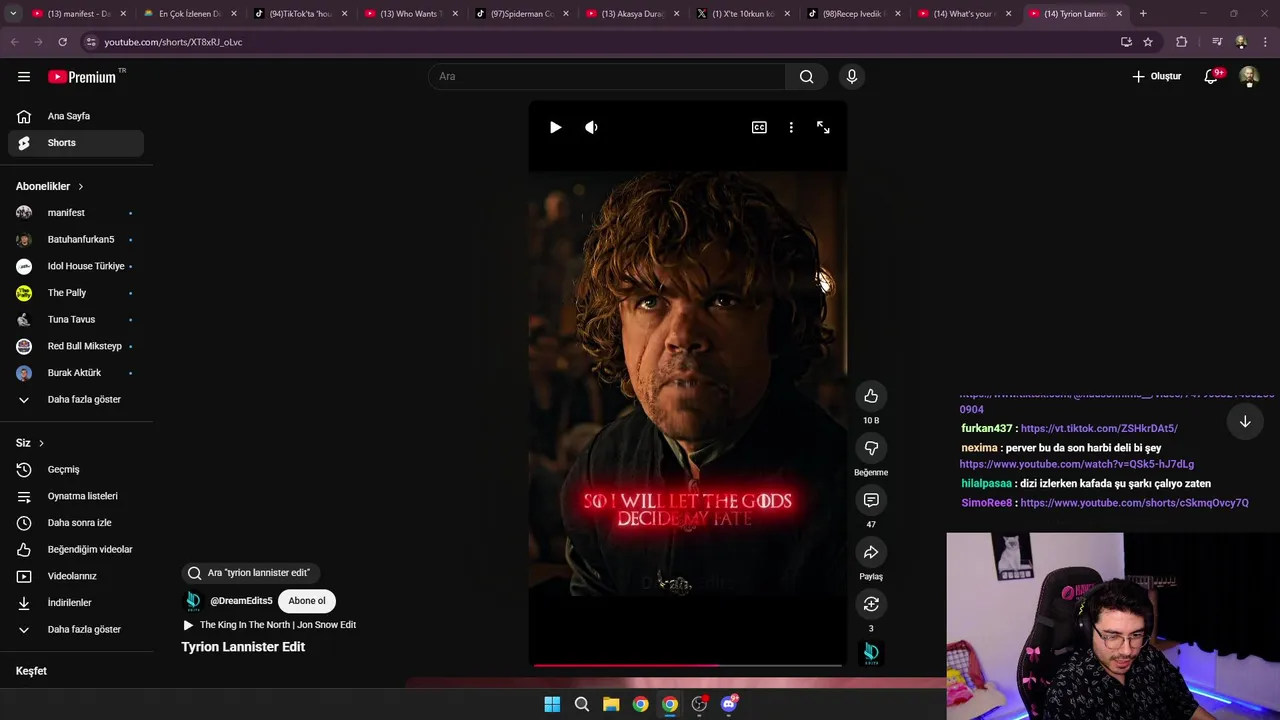Switch to the Recep İvedik tab
1280x720 pixels.
[853, 14]
